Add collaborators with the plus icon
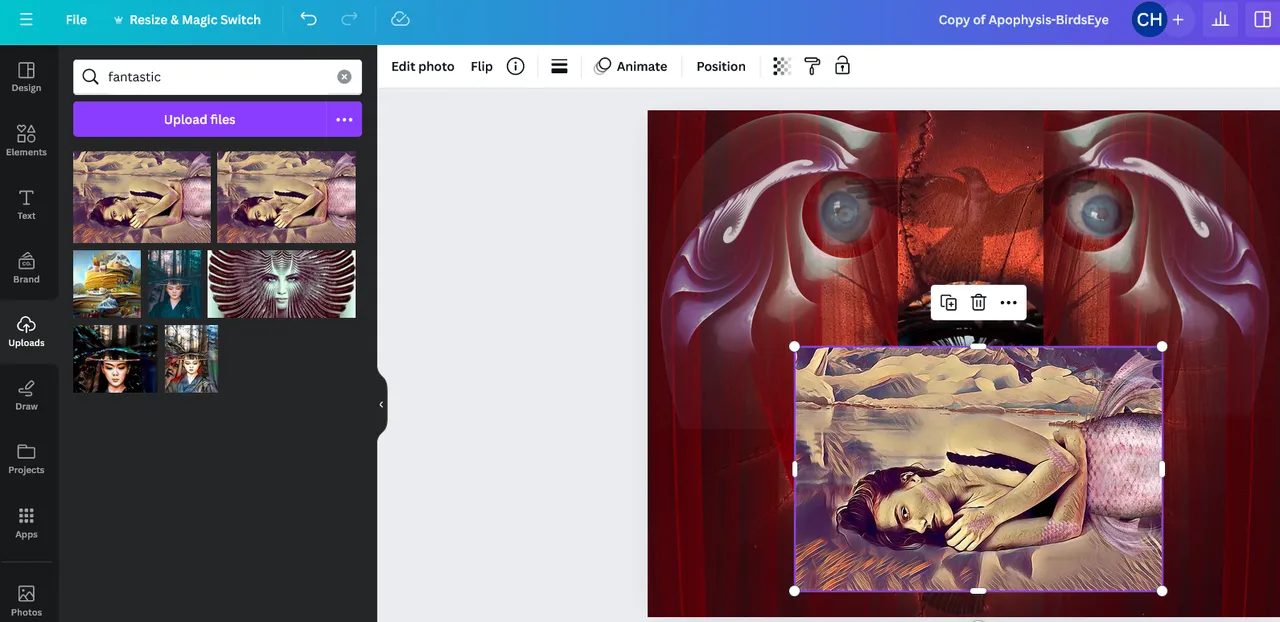The image size is (1280, 622). [x=1178, y=19]
